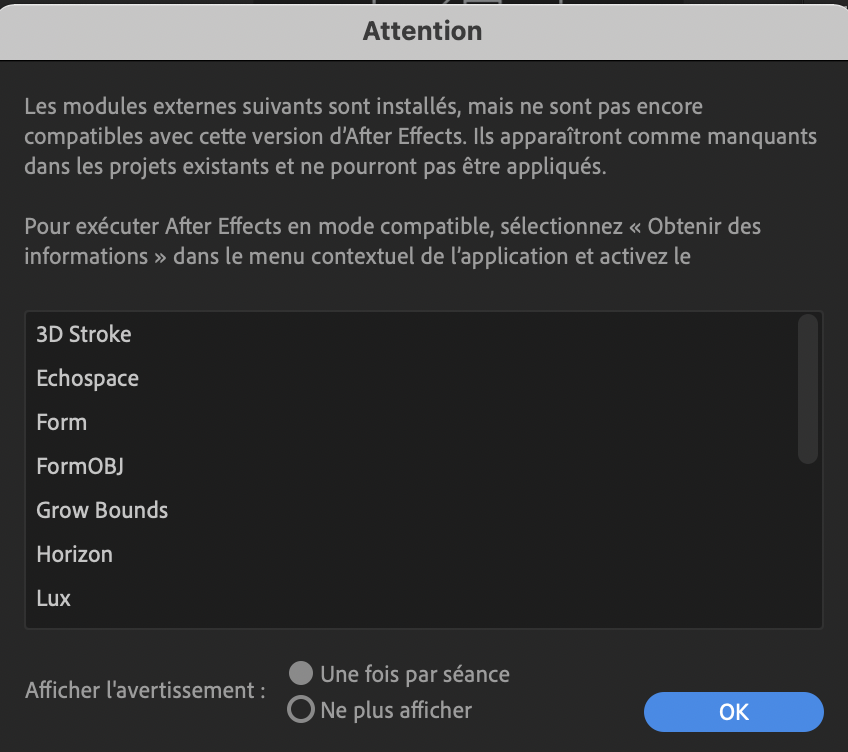Viewport: 848px width, 752px height.
Task: Click the "Ne plus afficher" text label
Action: pos(396,711)
